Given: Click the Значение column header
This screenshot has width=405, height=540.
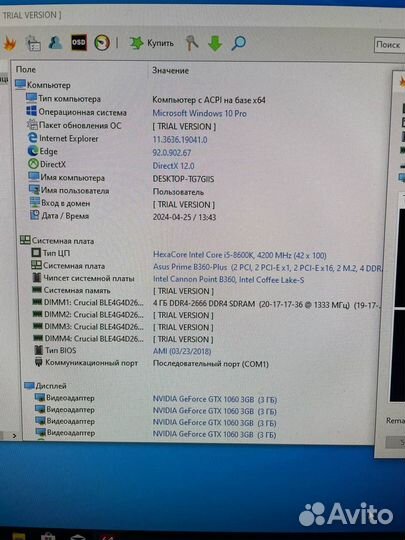Looking at the screenshot, I should pyautogui.click(x=170, y=70).
